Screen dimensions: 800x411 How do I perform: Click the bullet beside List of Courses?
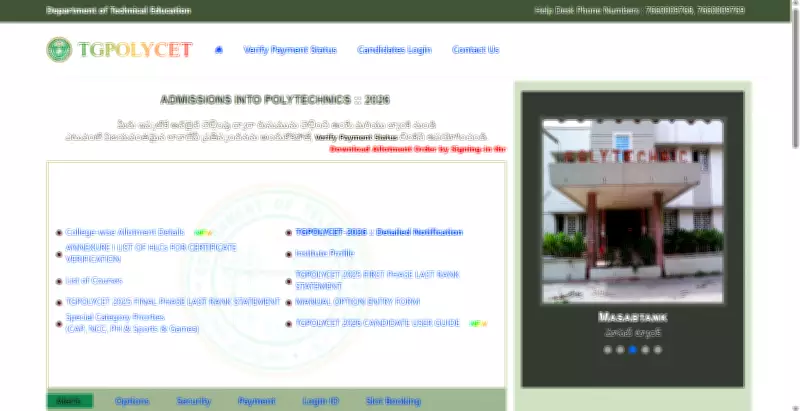pyautogui.click(x=59, y=281)
